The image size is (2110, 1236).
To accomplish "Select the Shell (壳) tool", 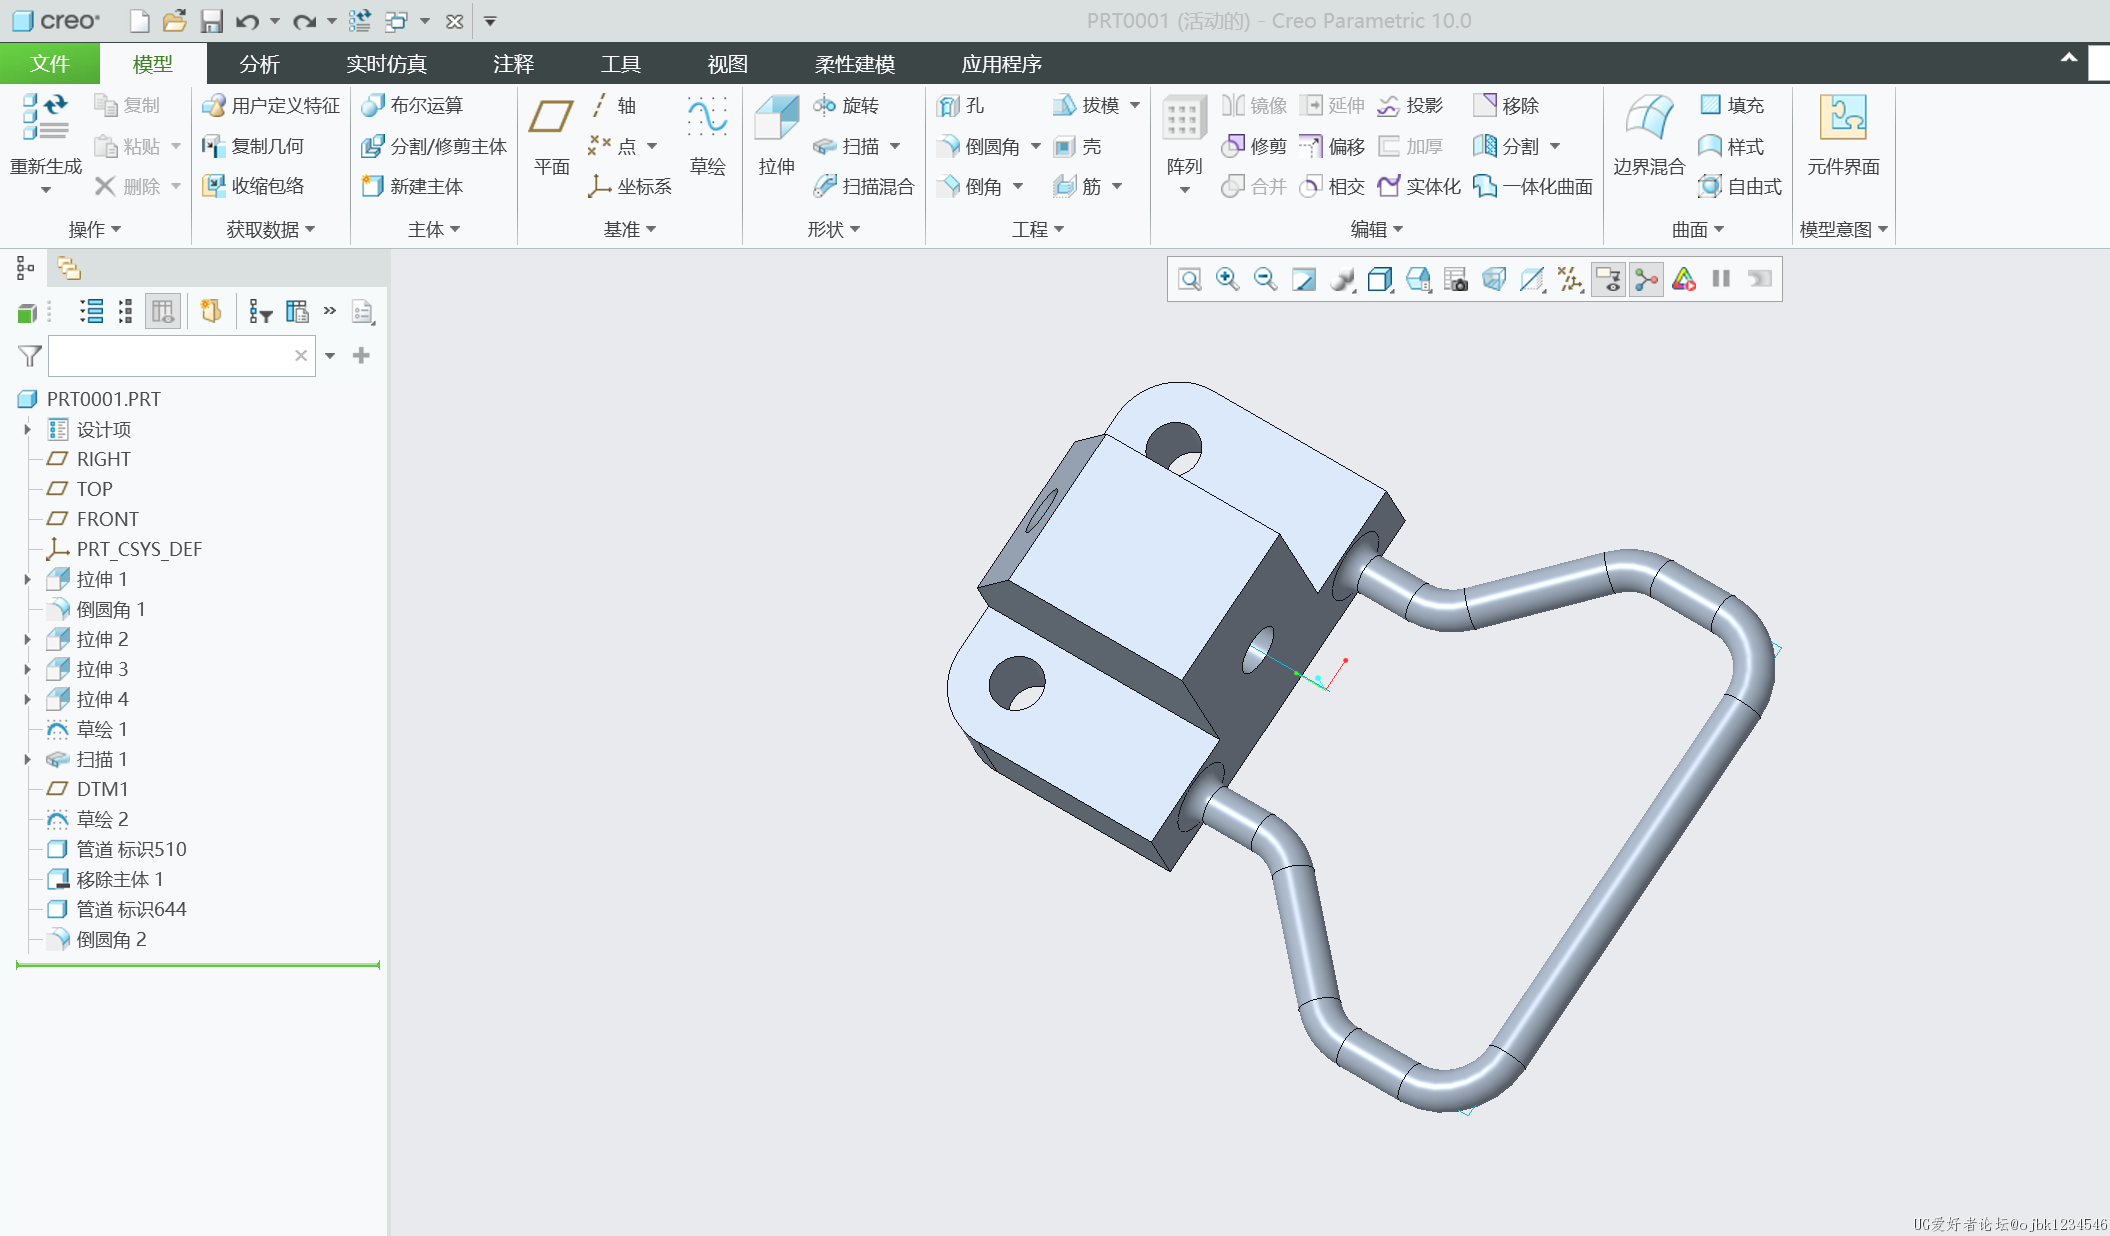I will (x=1077, y=146).
